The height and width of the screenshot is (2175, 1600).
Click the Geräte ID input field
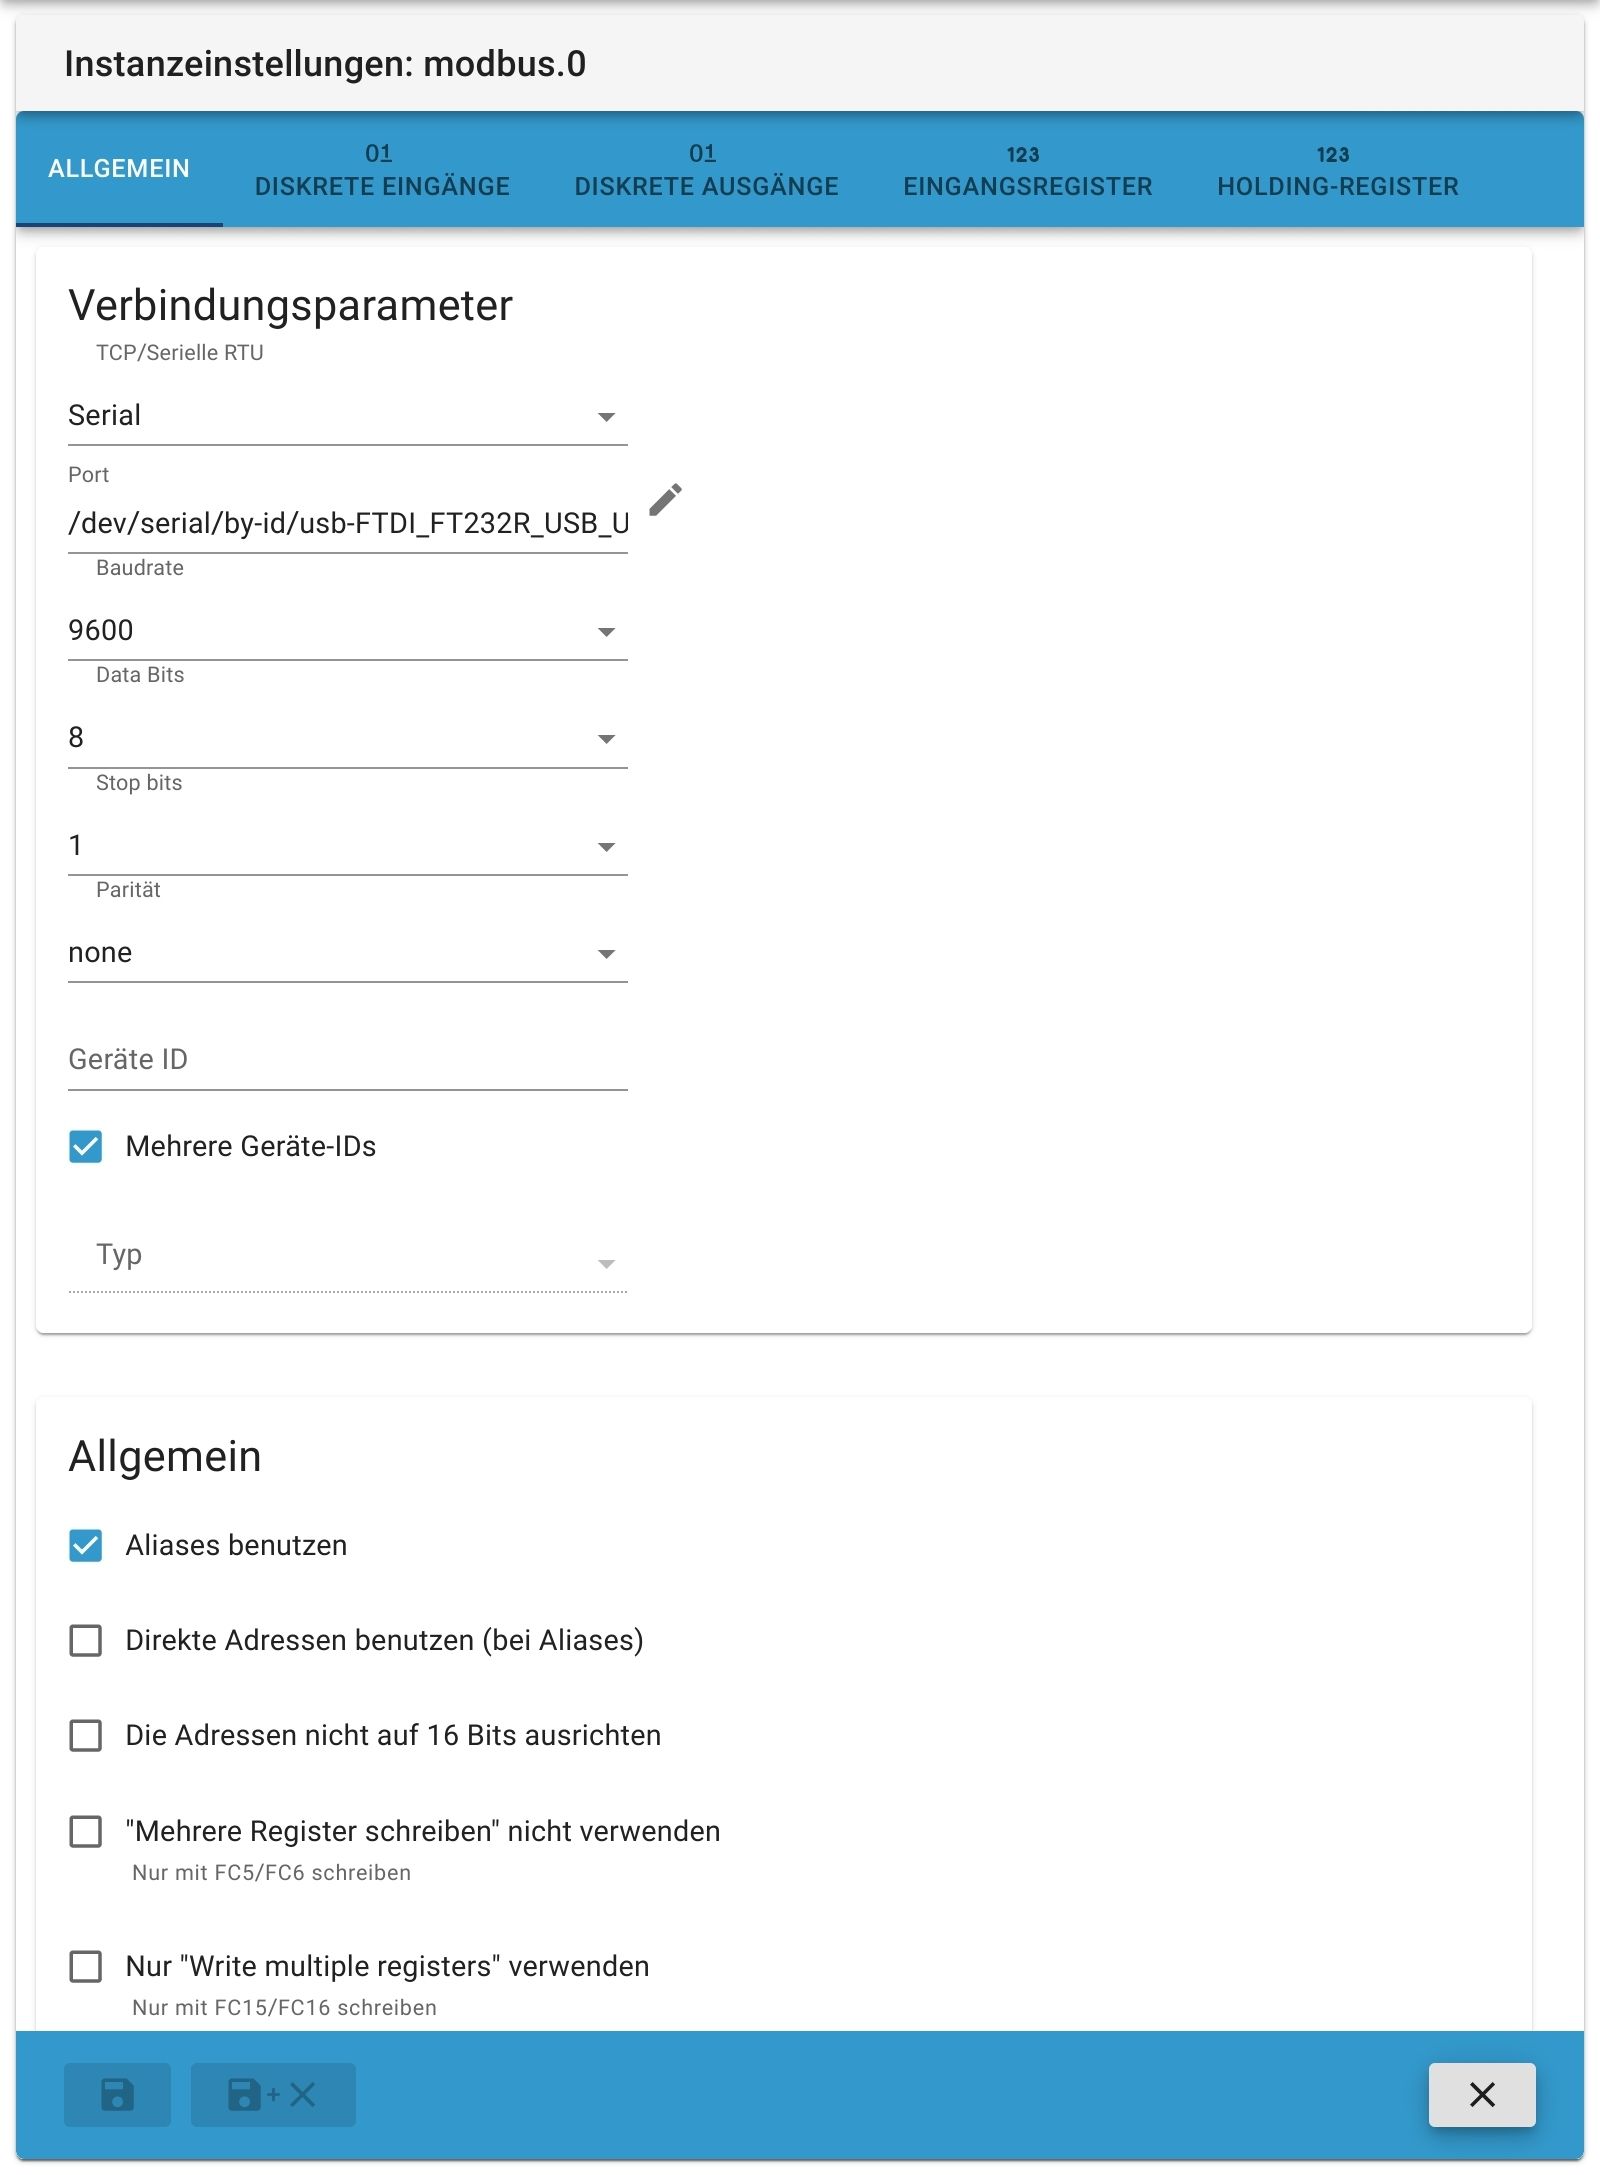[x=347, y=1060]
